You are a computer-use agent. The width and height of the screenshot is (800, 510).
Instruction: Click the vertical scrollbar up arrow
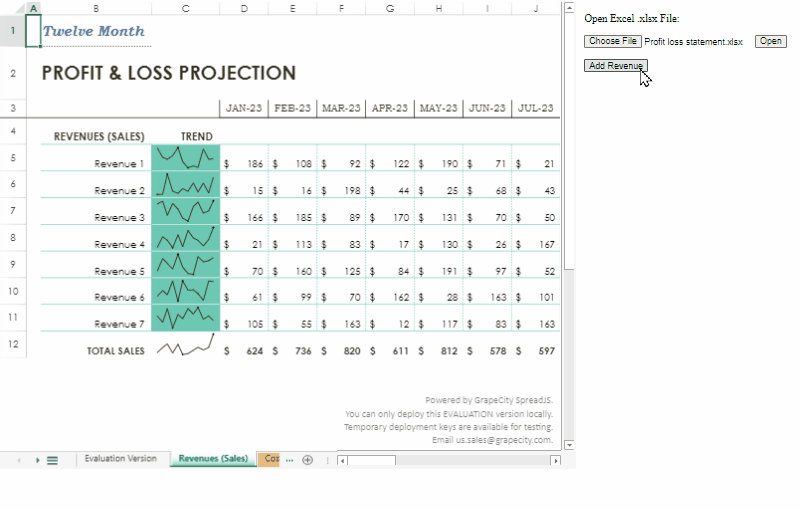point(569,8)
